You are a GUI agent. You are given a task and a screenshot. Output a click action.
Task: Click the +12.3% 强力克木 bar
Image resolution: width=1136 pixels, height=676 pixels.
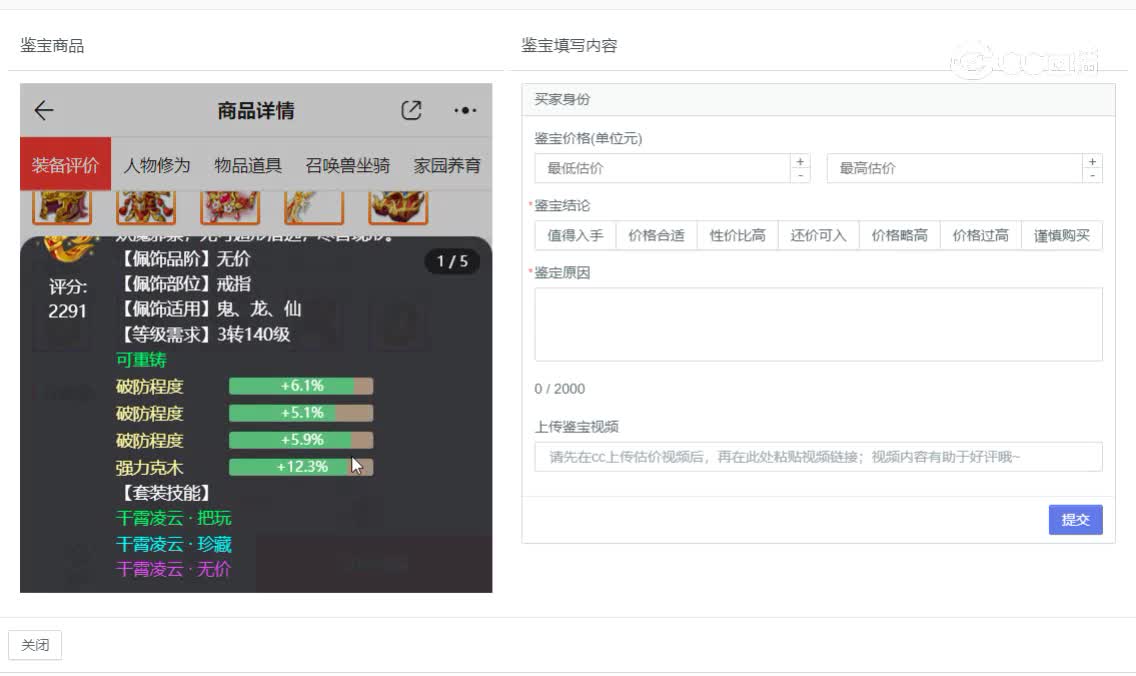point(301,467)
